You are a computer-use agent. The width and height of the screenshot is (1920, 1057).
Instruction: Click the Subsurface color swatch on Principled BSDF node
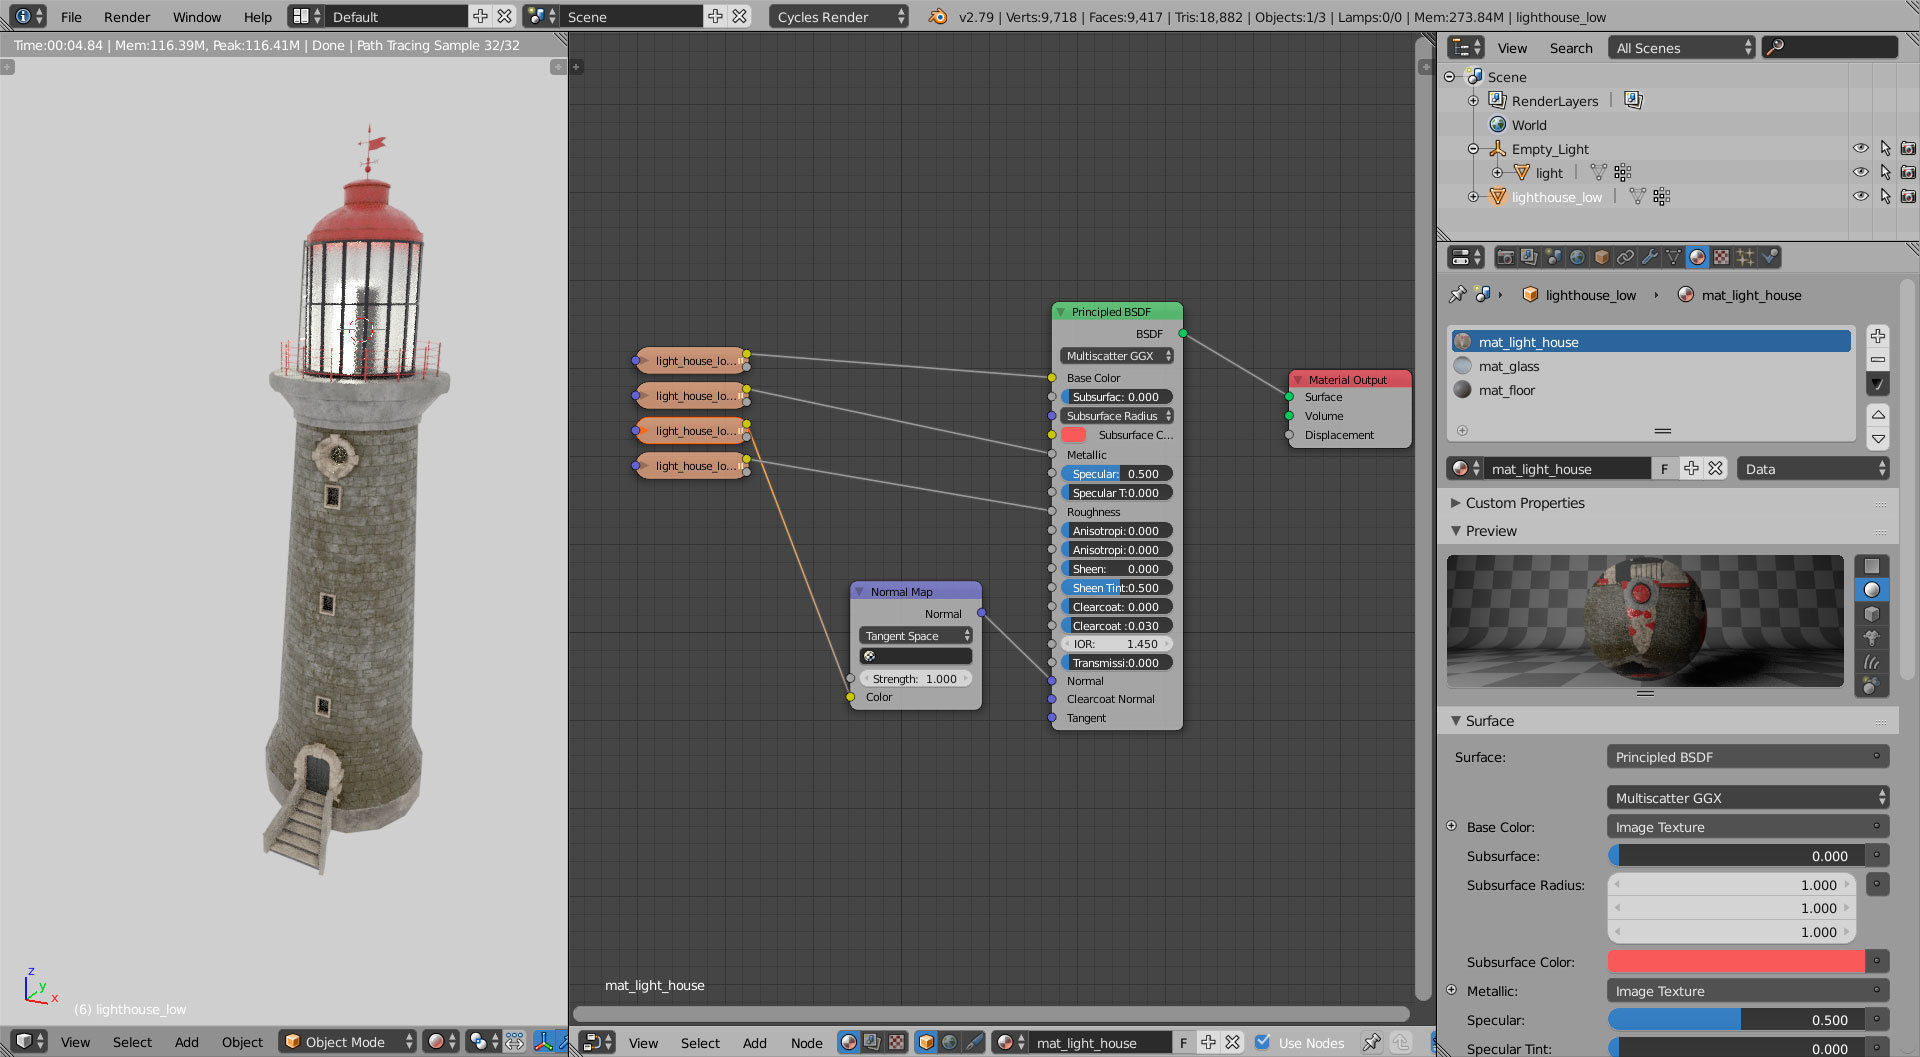tap(1074, 435)
